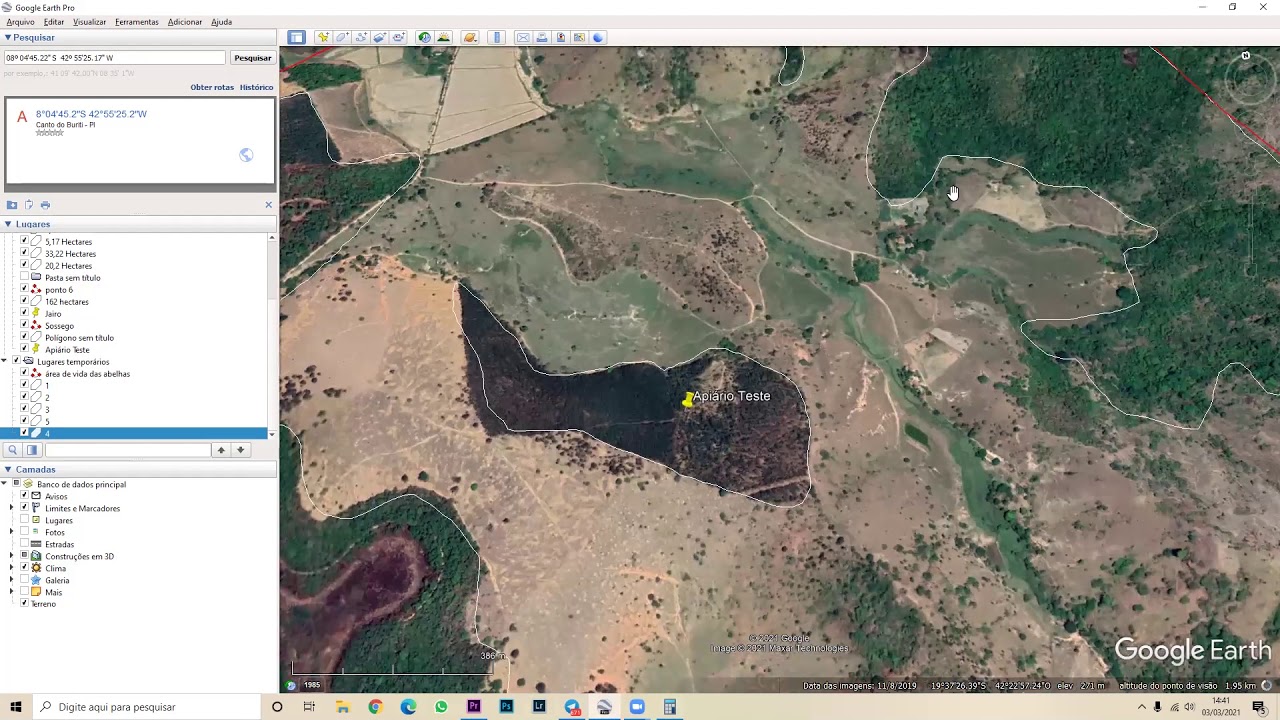The width and height of the screenshot is (1280, 720).
Task: Click the Apiário Teste yellow pushpin on map
Action: pos(688,399)
